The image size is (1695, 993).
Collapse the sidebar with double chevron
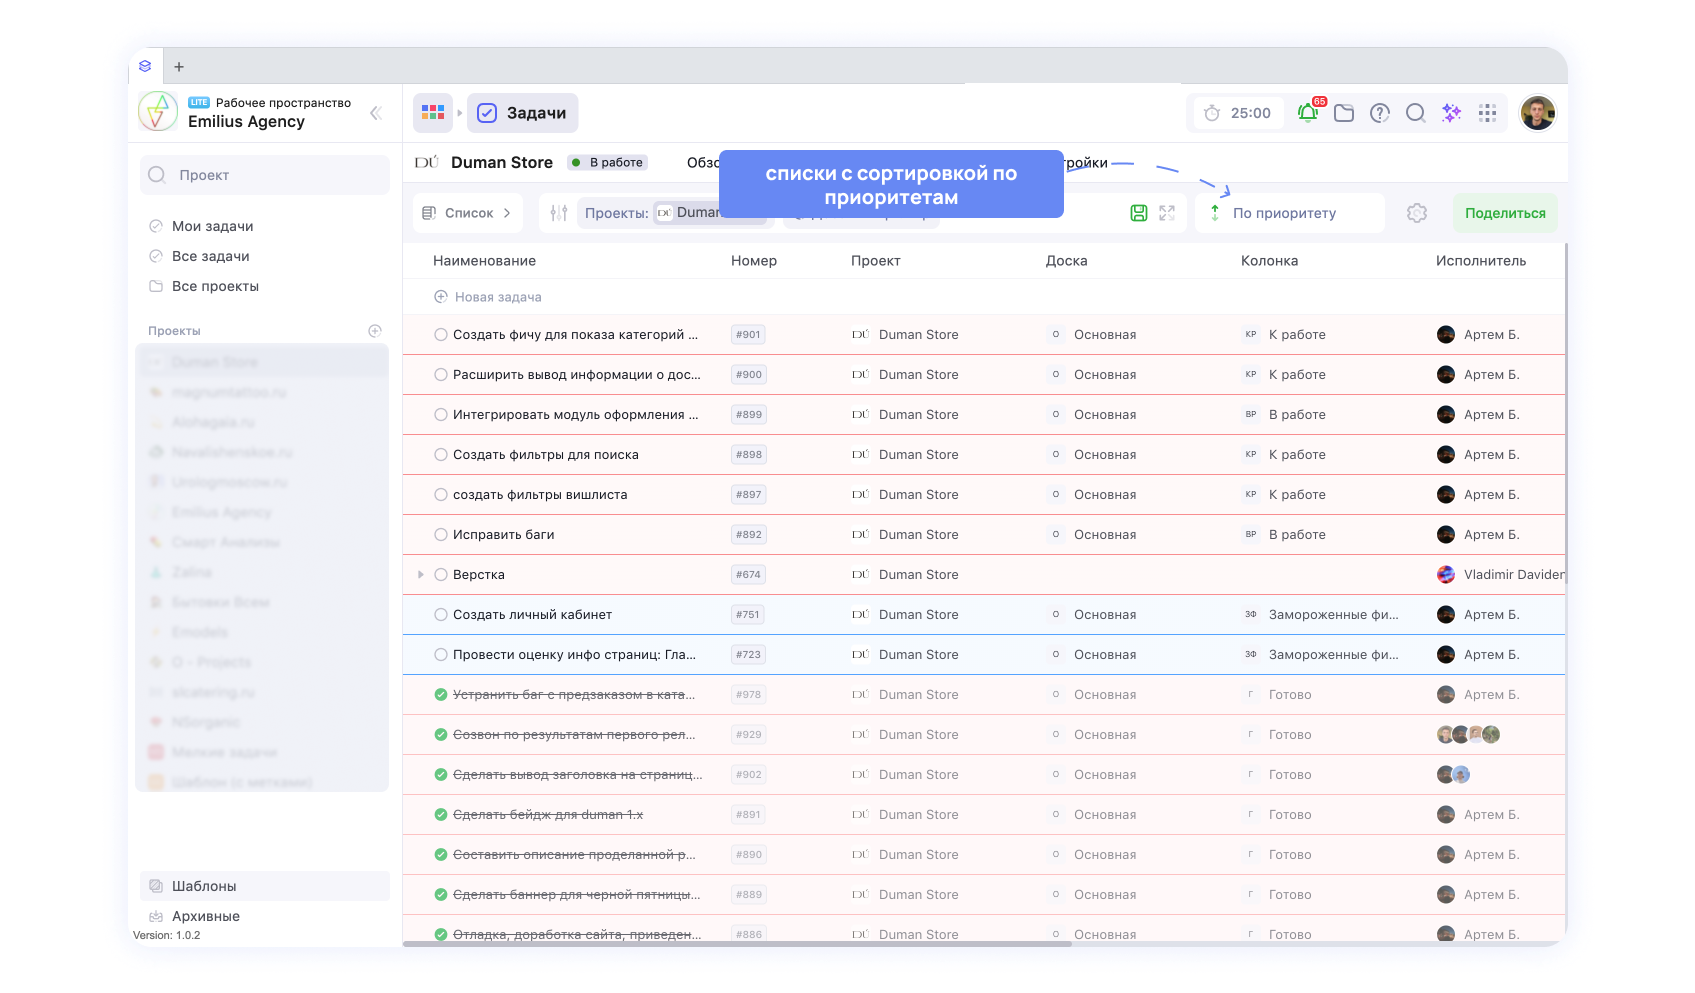pyautogui.click(x=376, y=113)
